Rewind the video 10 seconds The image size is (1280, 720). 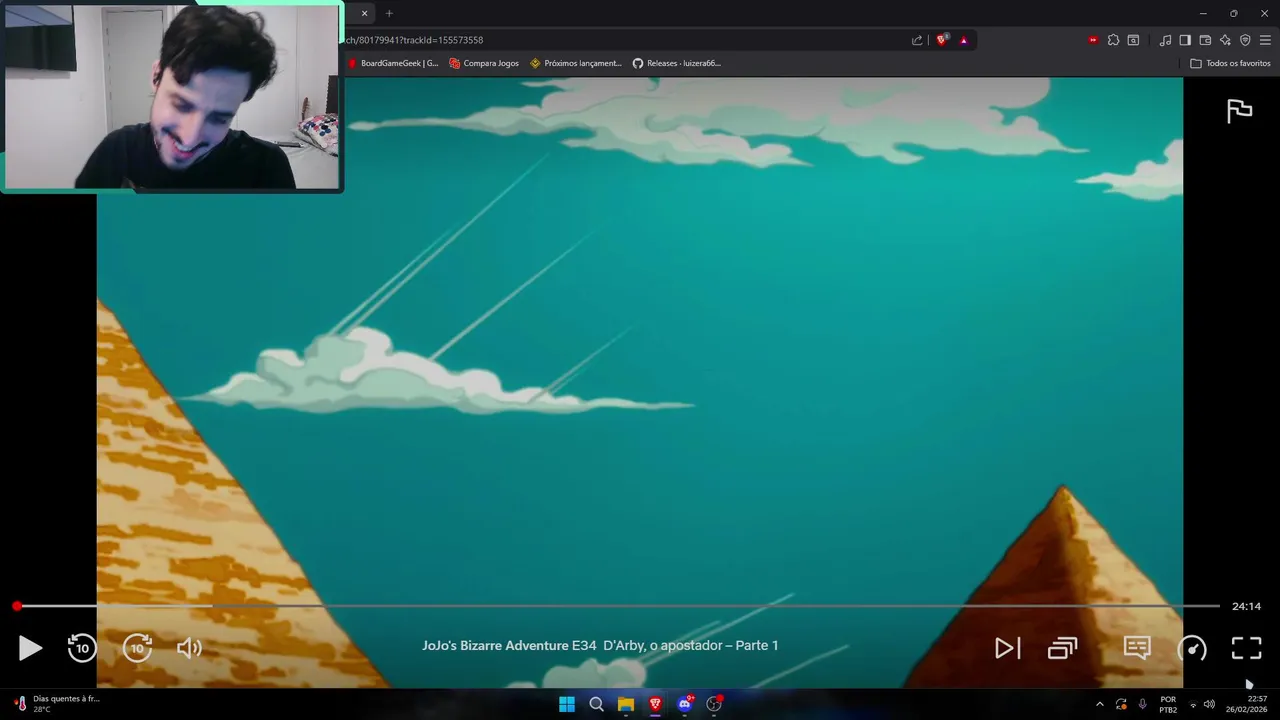[82, 648]
